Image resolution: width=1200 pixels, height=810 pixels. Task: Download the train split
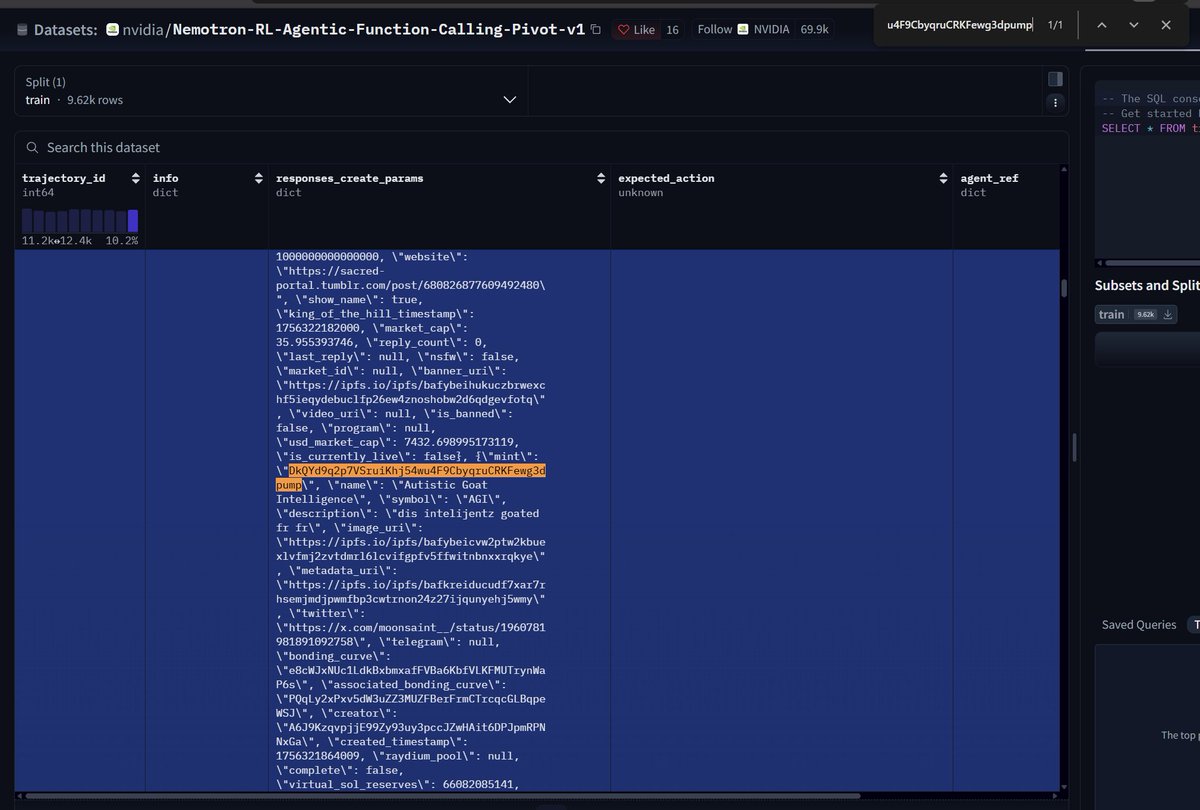point(1167,314)
